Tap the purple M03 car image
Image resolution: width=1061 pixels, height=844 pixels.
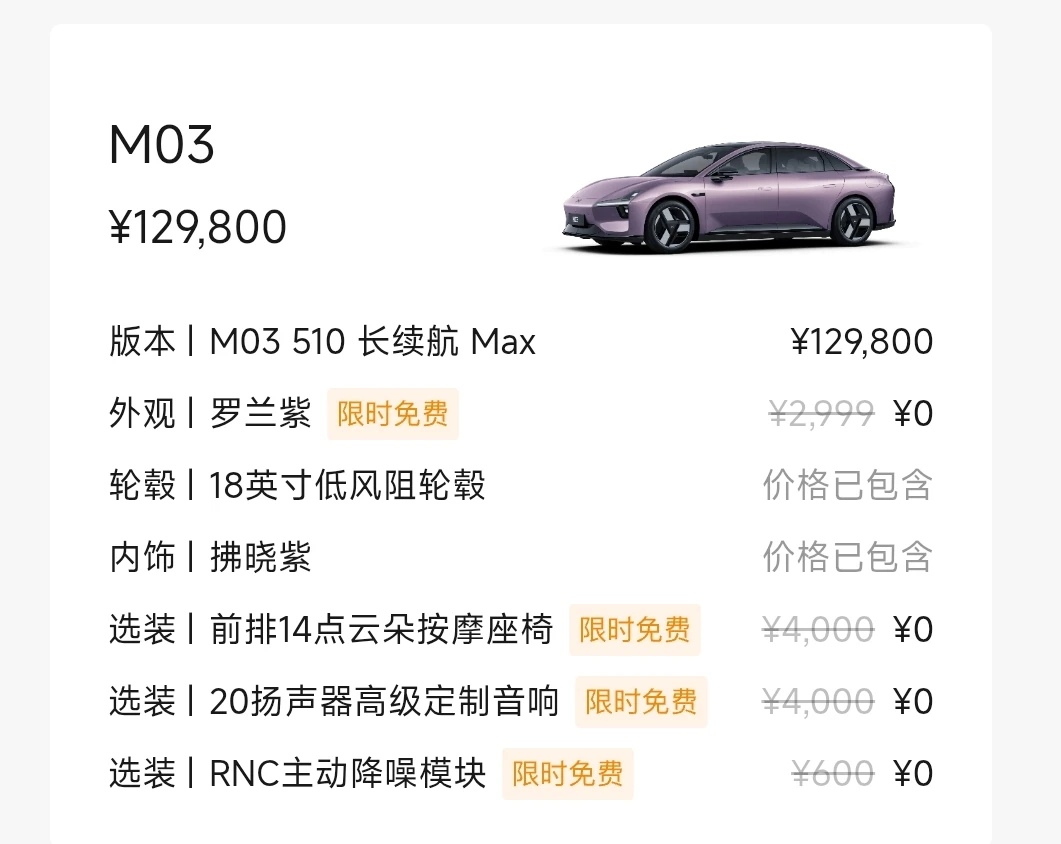(x=729, y=197)
